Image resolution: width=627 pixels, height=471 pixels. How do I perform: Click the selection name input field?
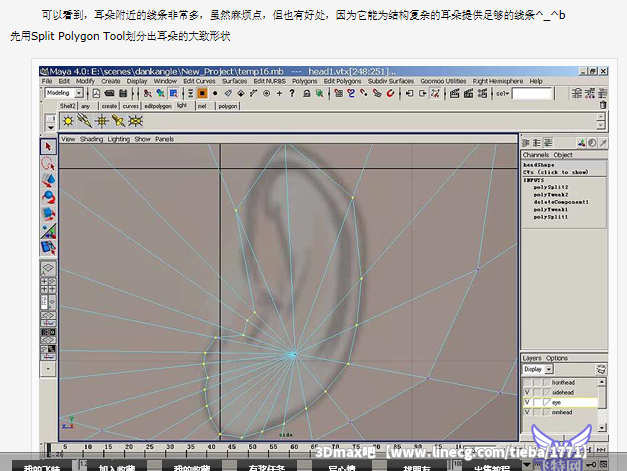[x=532, y=94]
